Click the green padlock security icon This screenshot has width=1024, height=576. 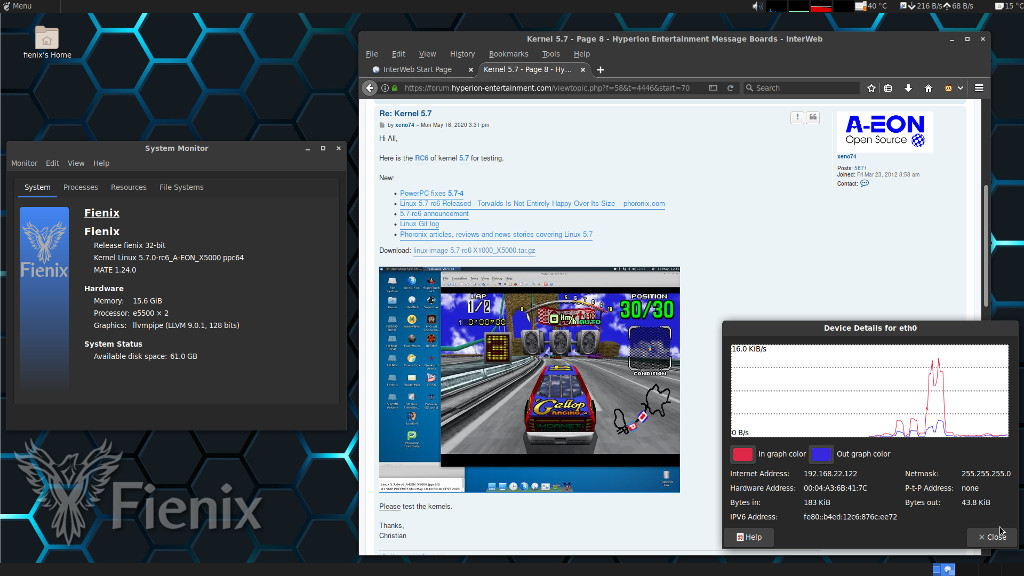394,88
